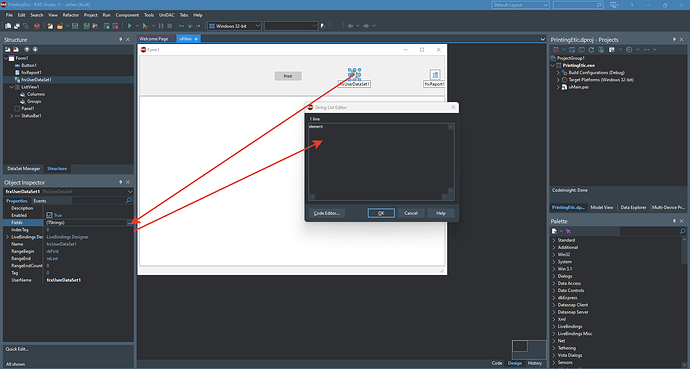This screenshot has height=369, width=690.
Task: Expand the Data Access palette category
Action: pyautogui.click(x=554, y=283)
